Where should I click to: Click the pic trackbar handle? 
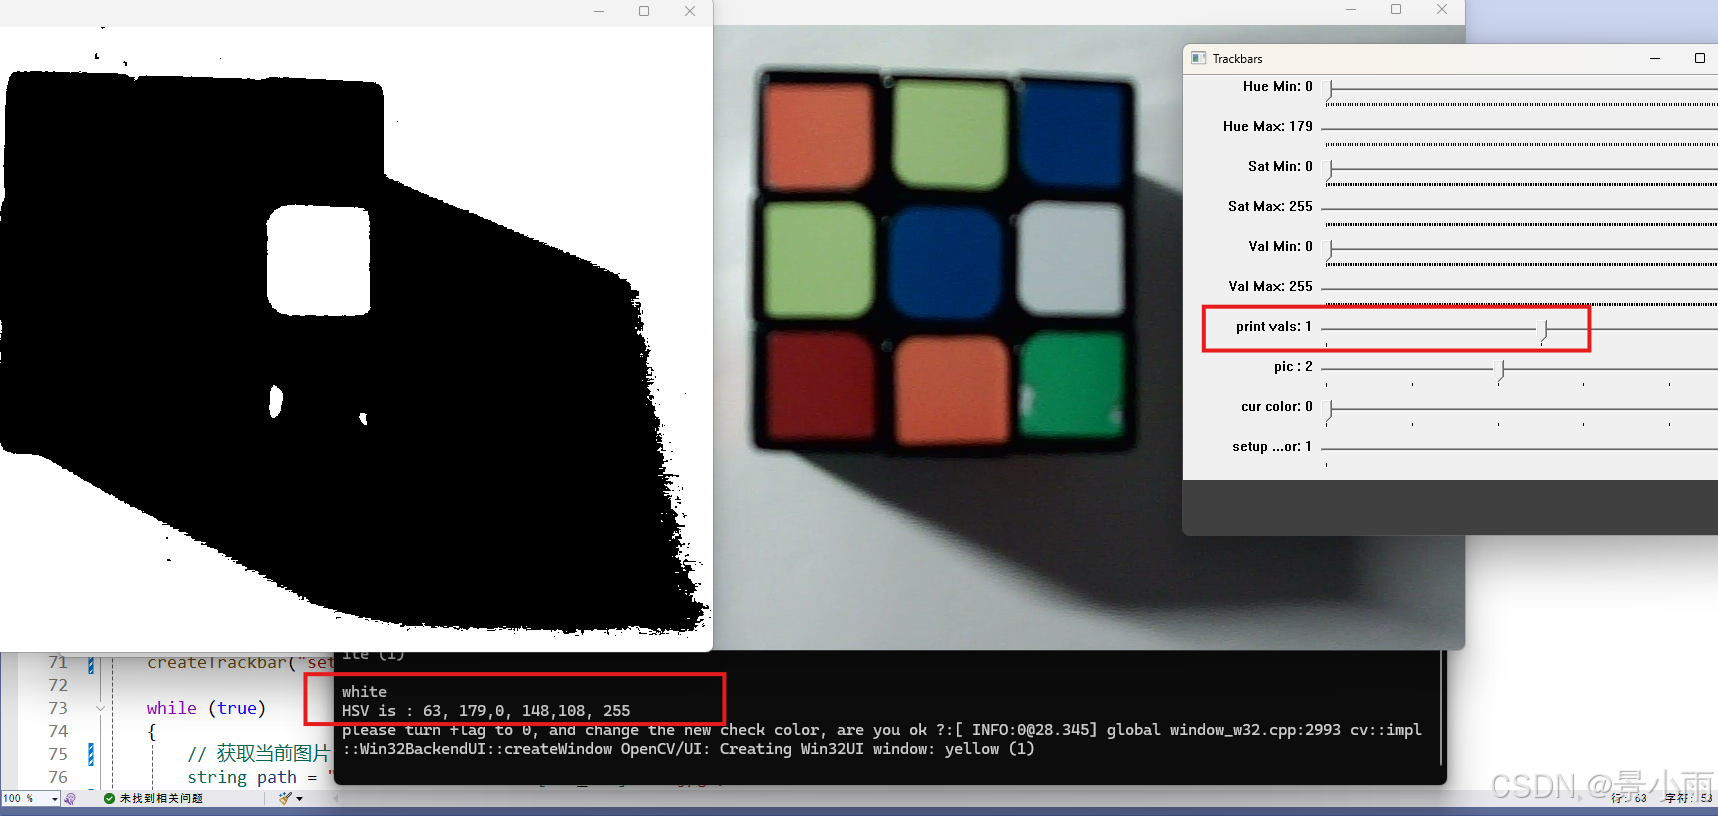tap(1500, 370)
